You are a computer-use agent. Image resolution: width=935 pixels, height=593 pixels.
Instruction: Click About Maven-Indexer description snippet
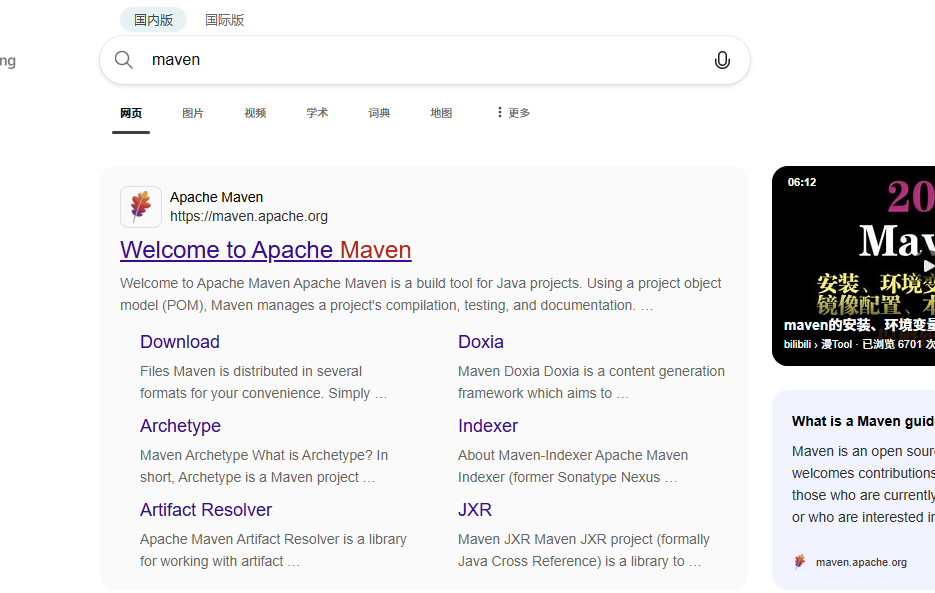(572, 467)
